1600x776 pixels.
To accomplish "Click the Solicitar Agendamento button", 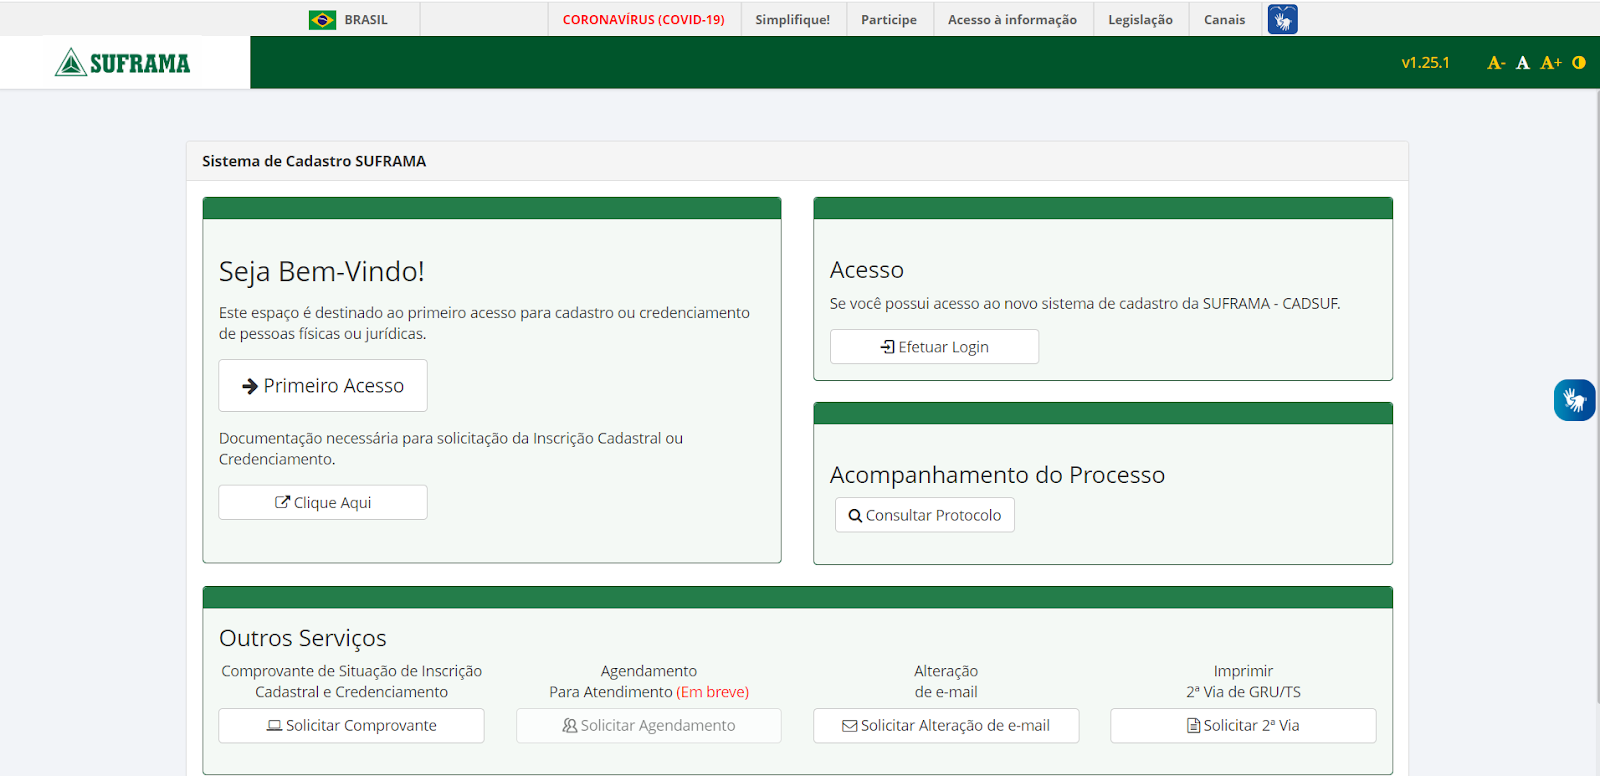I will (649, 726).
